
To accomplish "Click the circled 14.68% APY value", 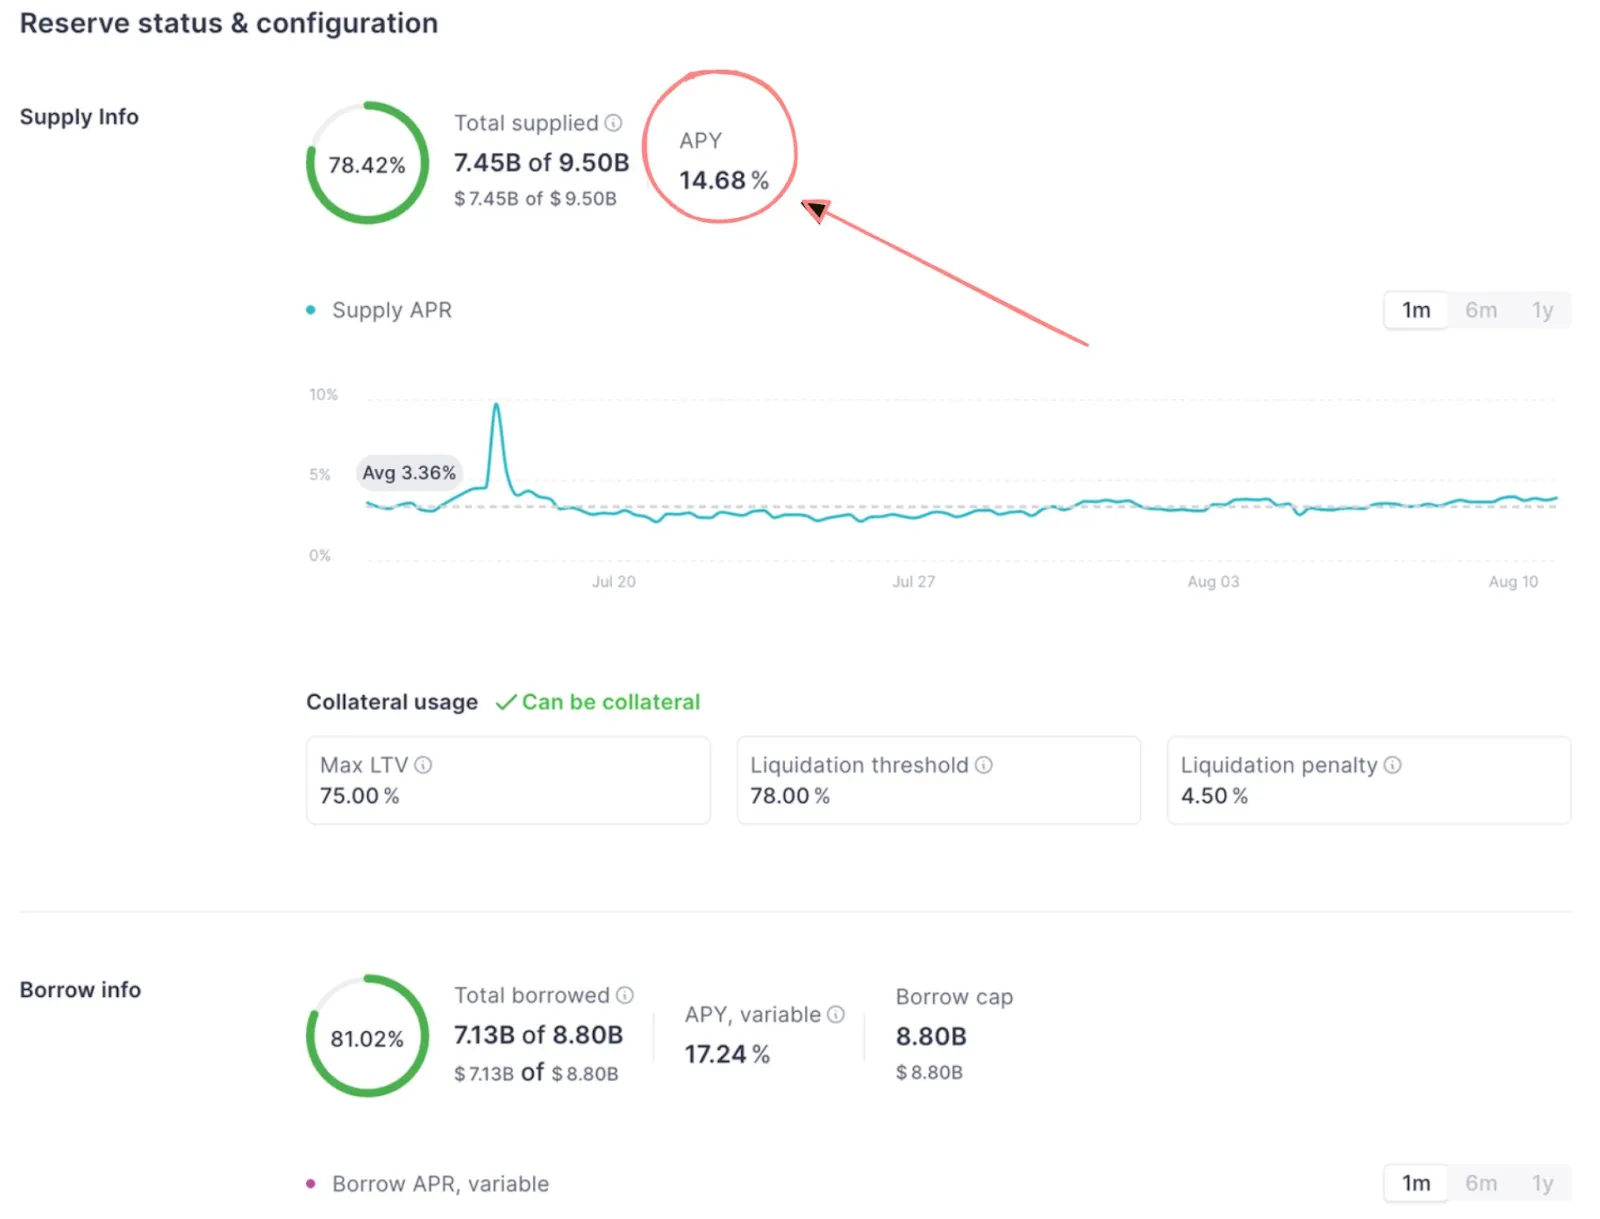I will 723,180.
